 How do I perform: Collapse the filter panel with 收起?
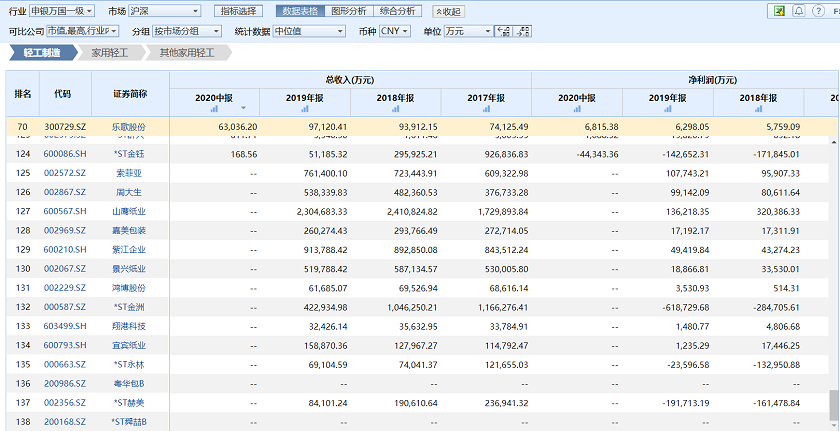[448, 11]
